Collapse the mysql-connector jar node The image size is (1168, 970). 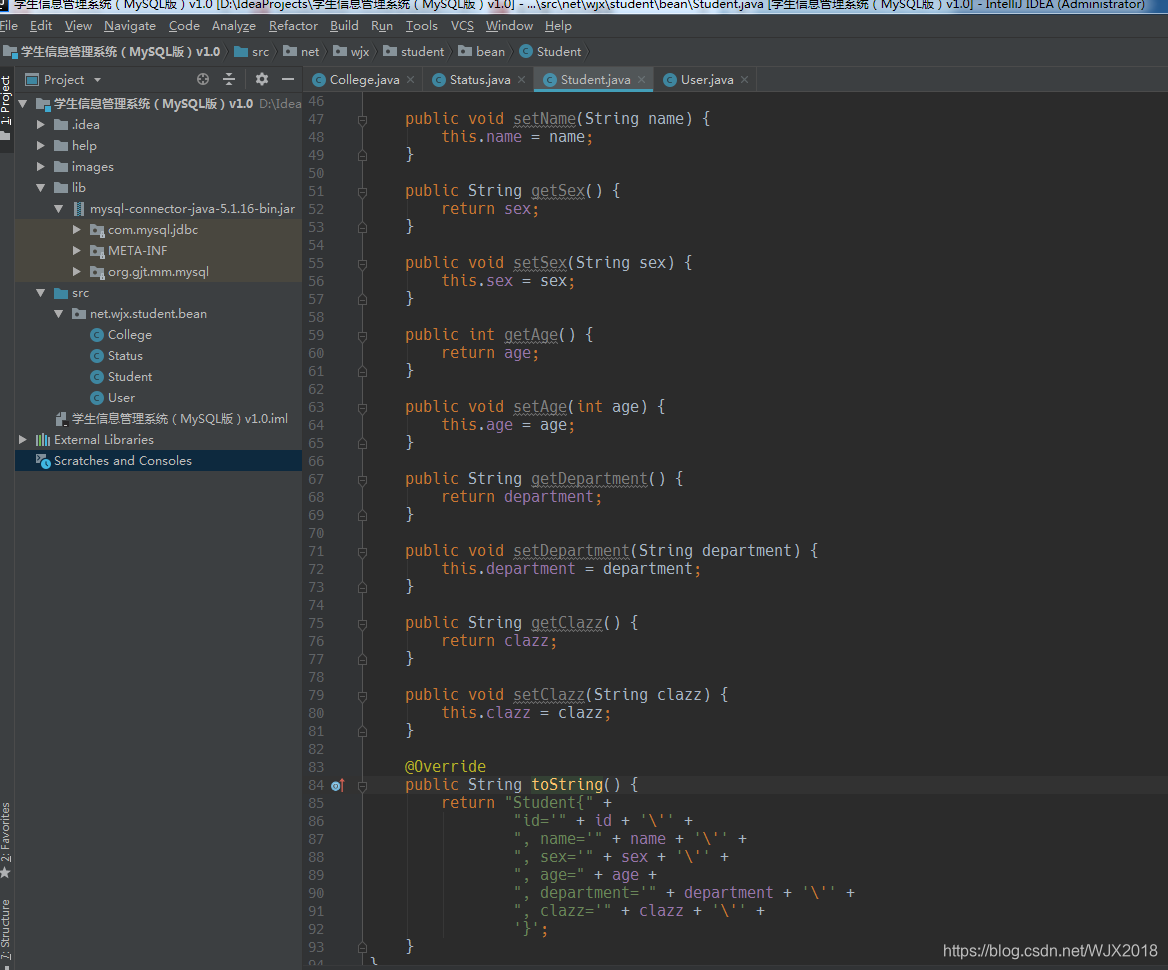pyautogui.click(x=59, y=209)
